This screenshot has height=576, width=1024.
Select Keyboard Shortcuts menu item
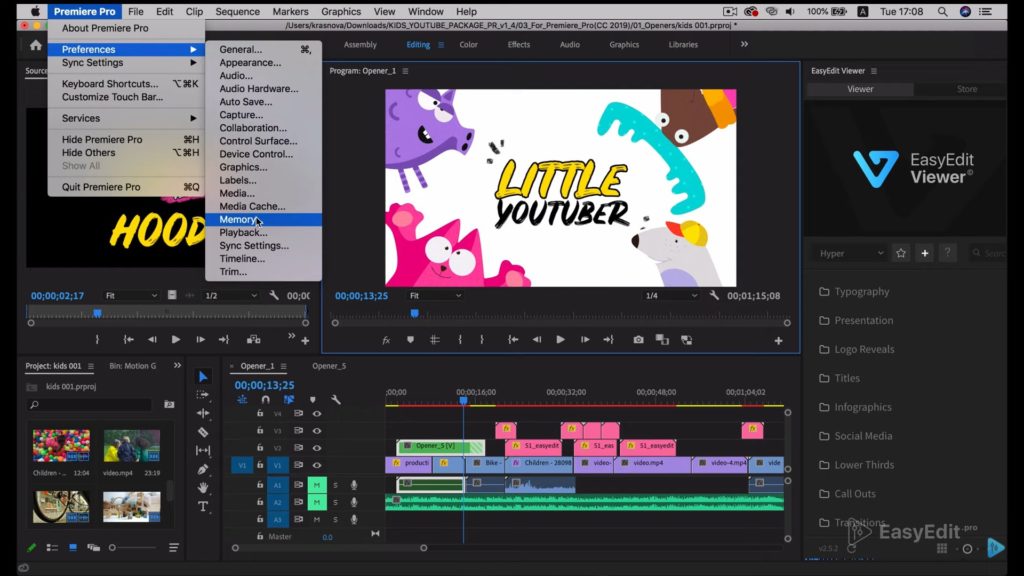click(x=126, y=84)
